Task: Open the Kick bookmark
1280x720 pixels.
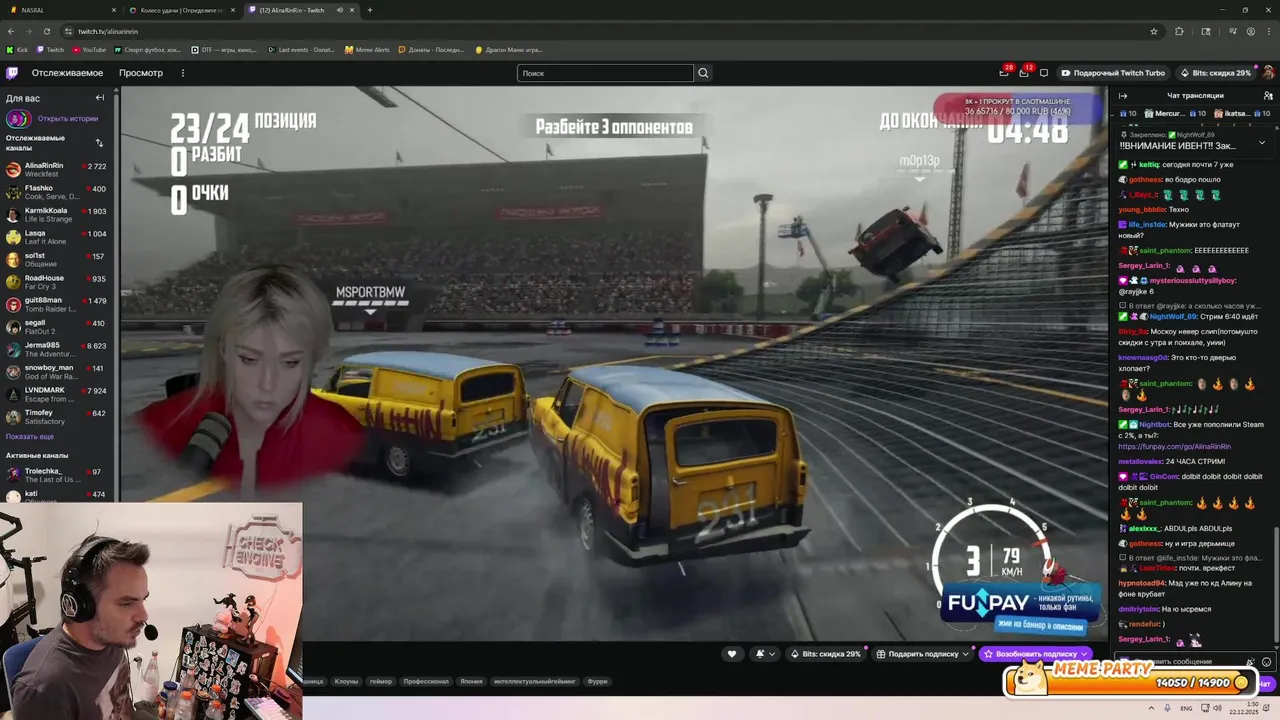Action: 17,49
